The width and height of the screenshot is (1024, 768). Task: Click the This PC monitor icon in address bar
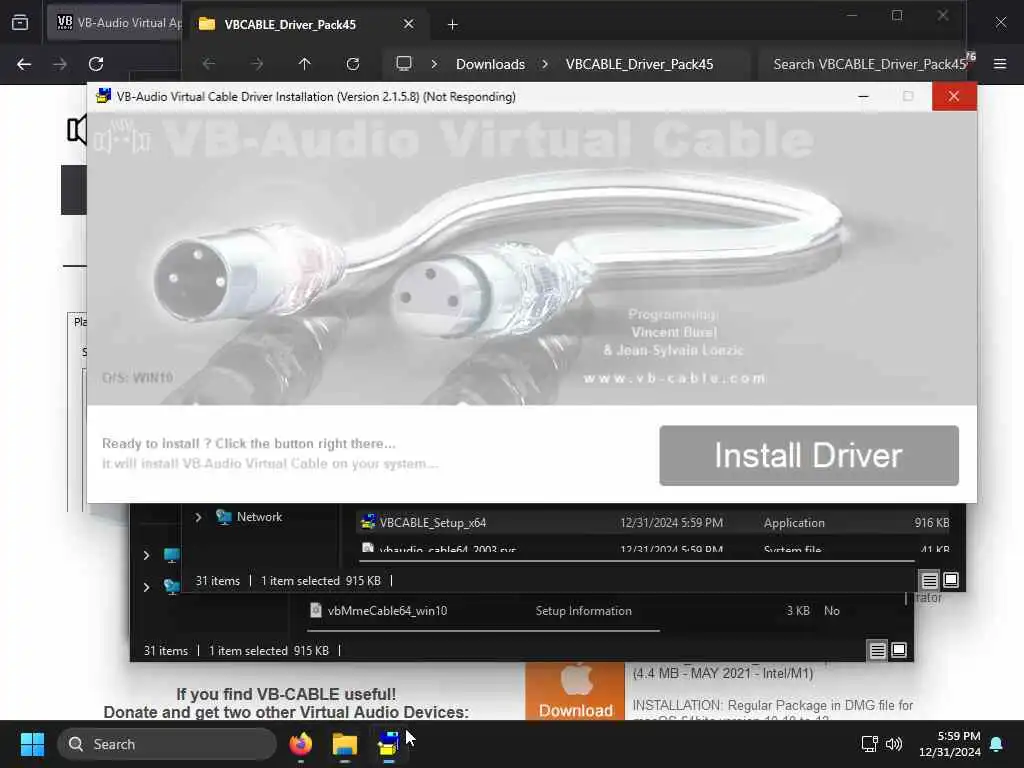tap(404, 64)
